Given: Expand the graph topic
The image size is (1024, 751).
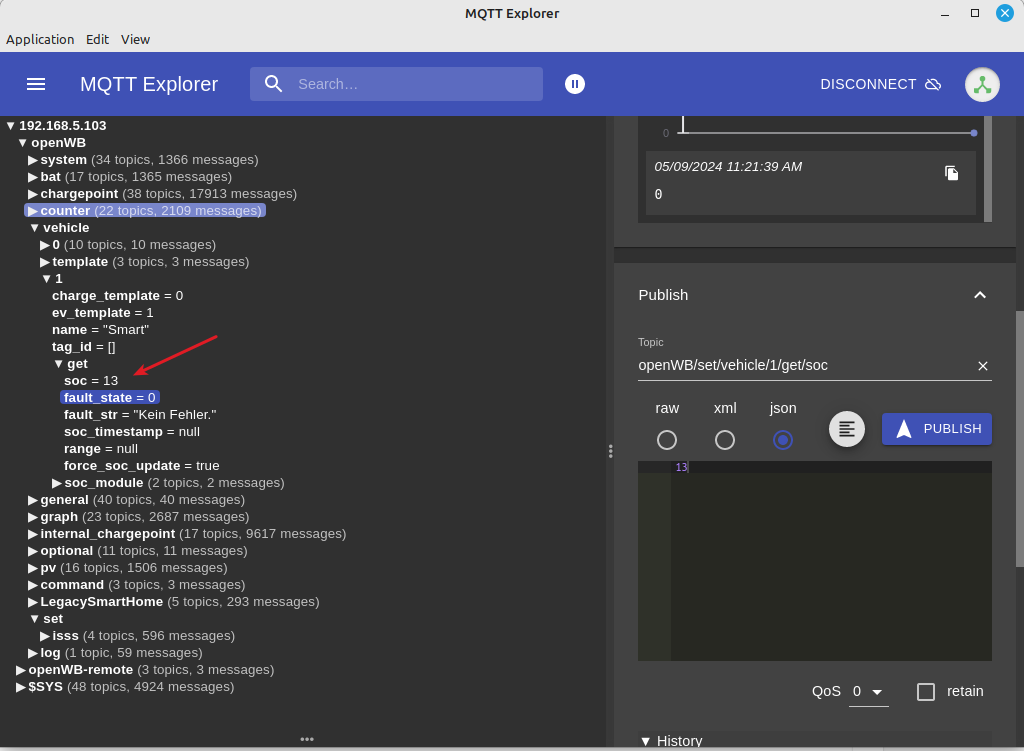Looking at the screenshot, I should [33, 517].
